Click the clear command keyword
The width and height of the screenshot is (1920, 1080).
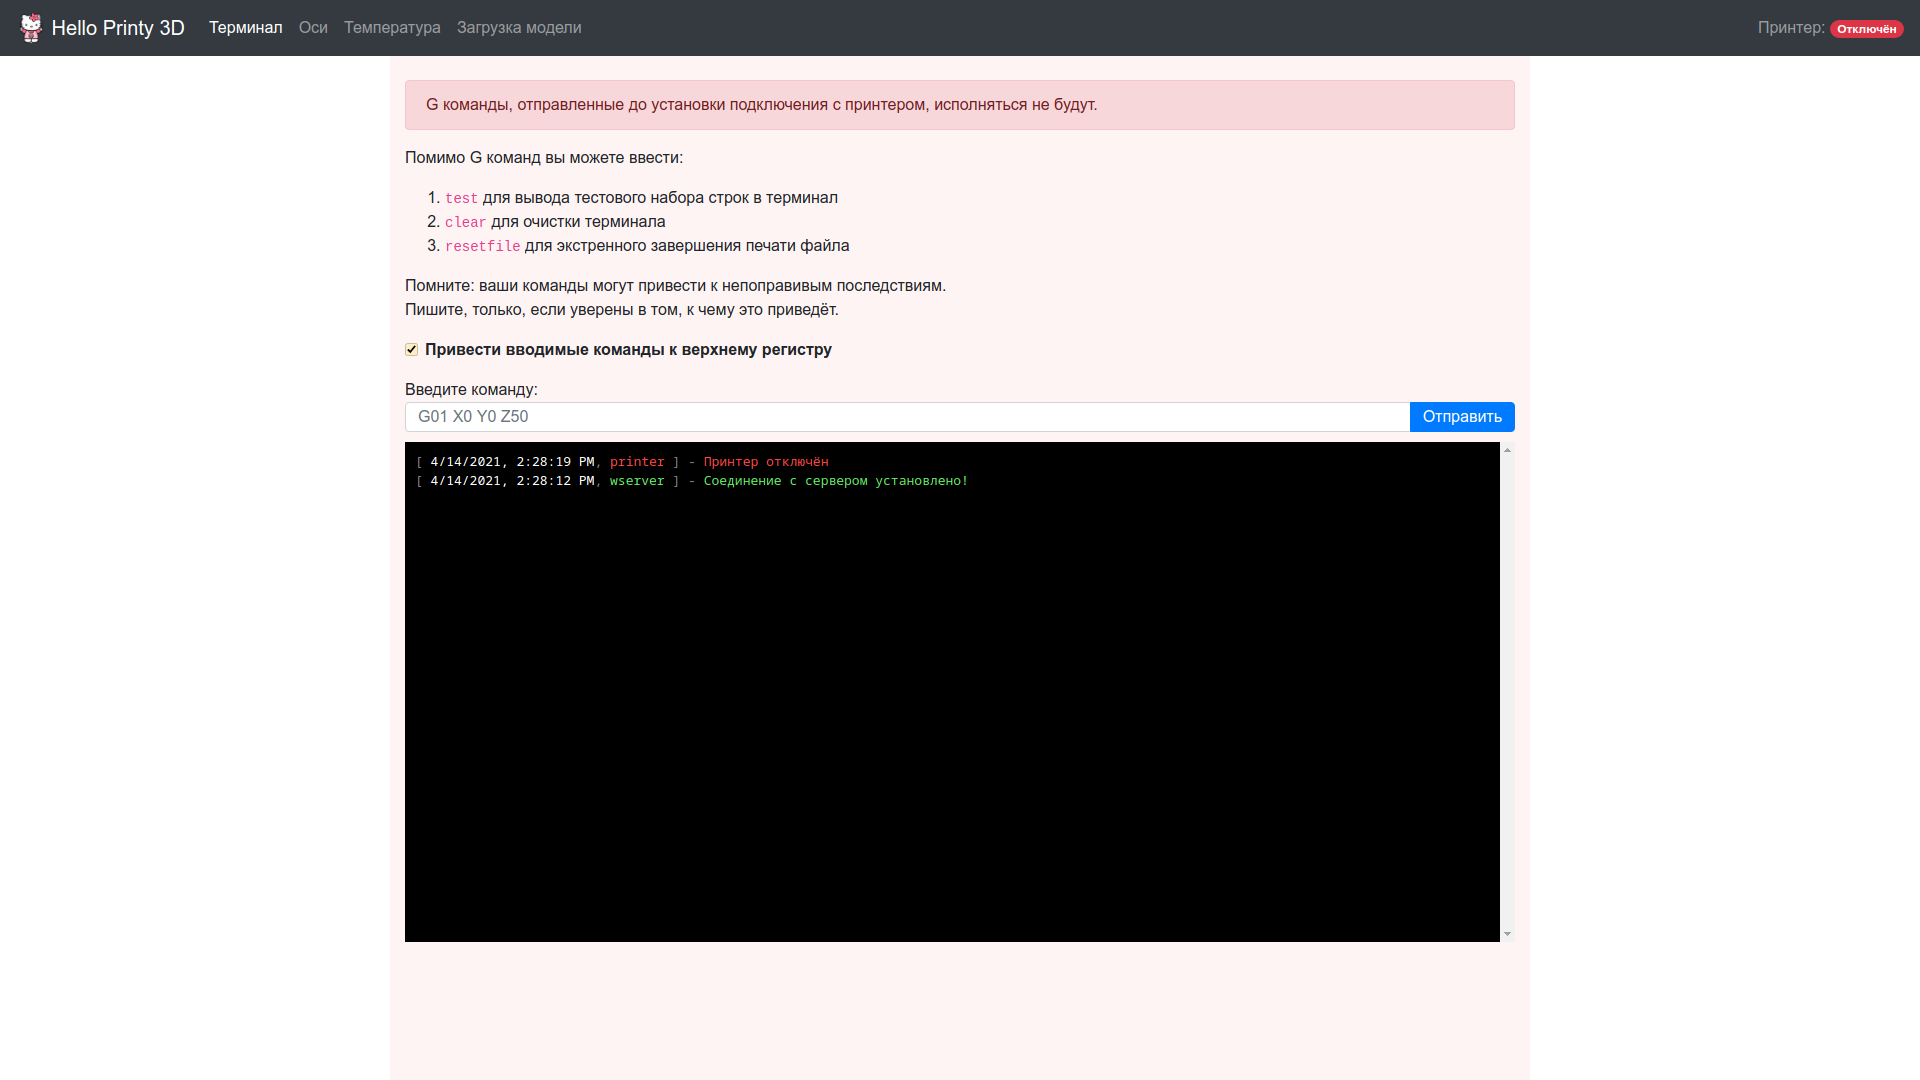(x=465, y=222)
